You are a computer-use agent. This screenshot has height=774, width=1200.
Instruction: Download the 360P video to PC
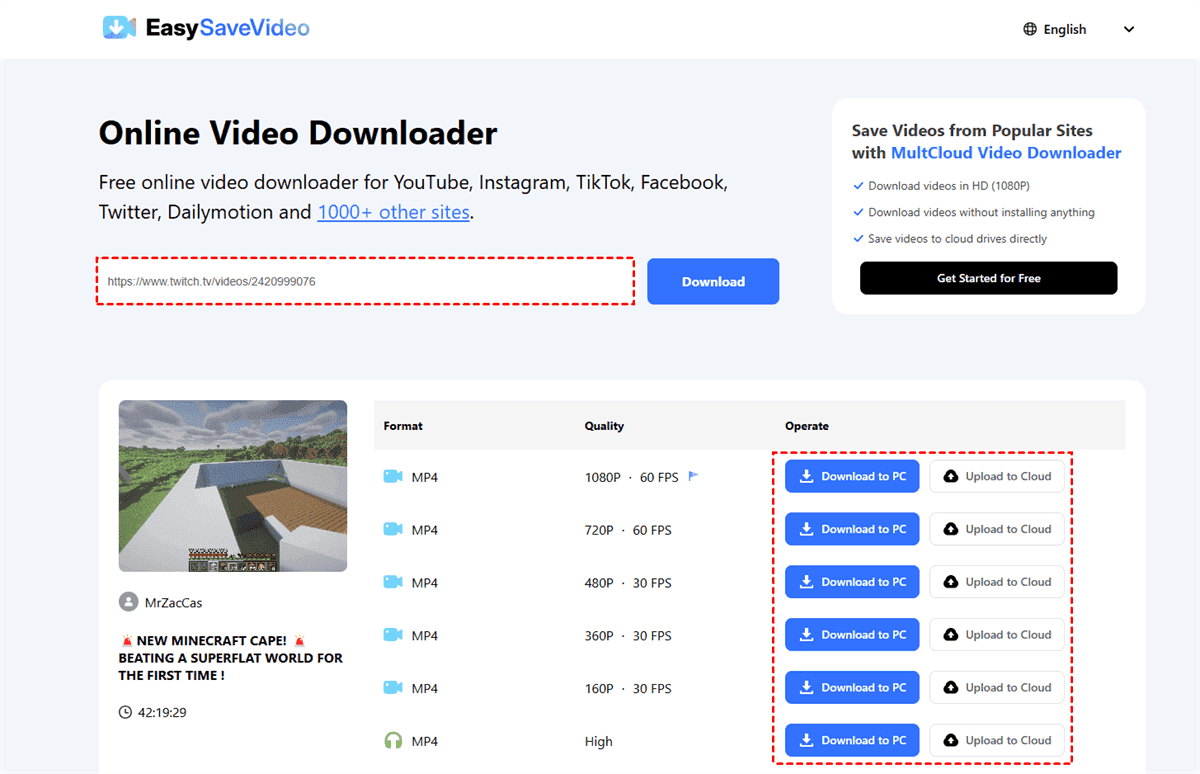click(x=852, y=635)
